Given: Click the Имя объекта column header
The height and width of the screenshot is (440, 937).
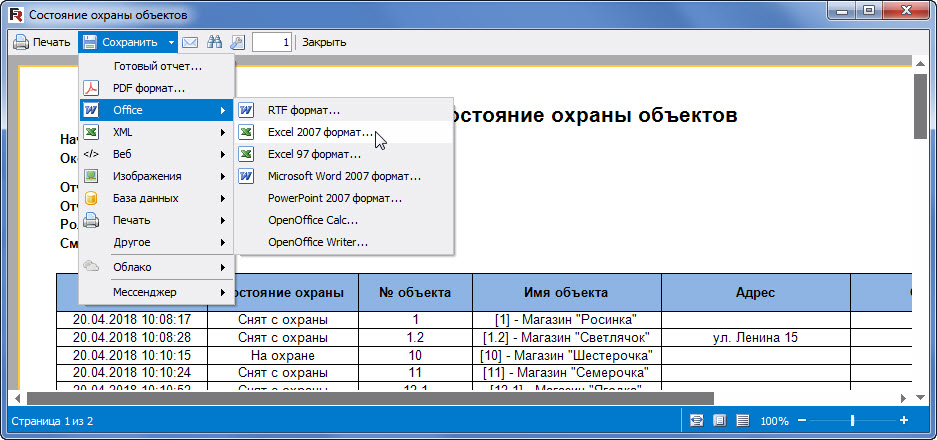Looking at the screenshot, I should pos(567,292).
